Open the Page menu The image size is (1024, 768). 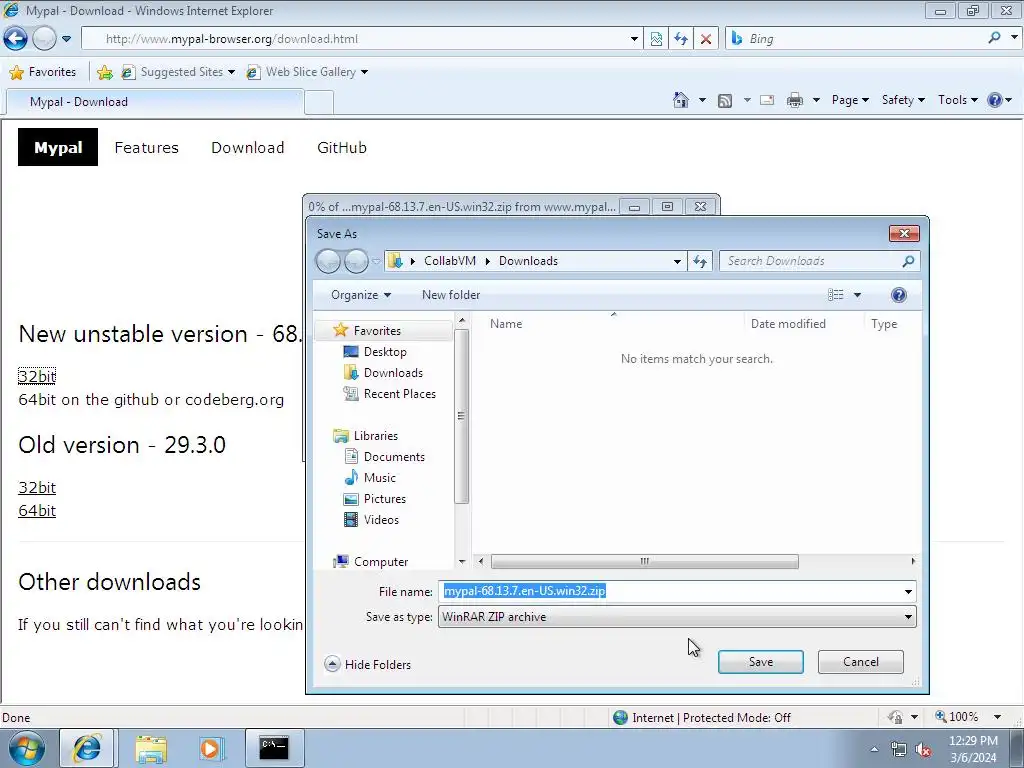[x=850, y=100]
